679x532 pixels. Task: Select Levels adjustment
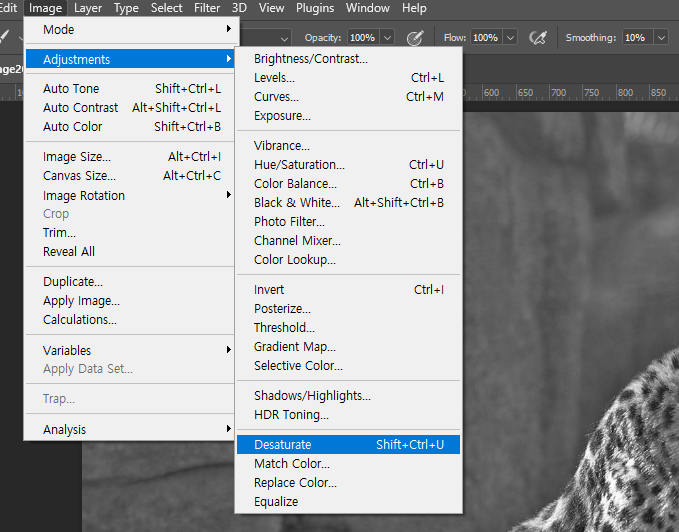pos(348,77)
